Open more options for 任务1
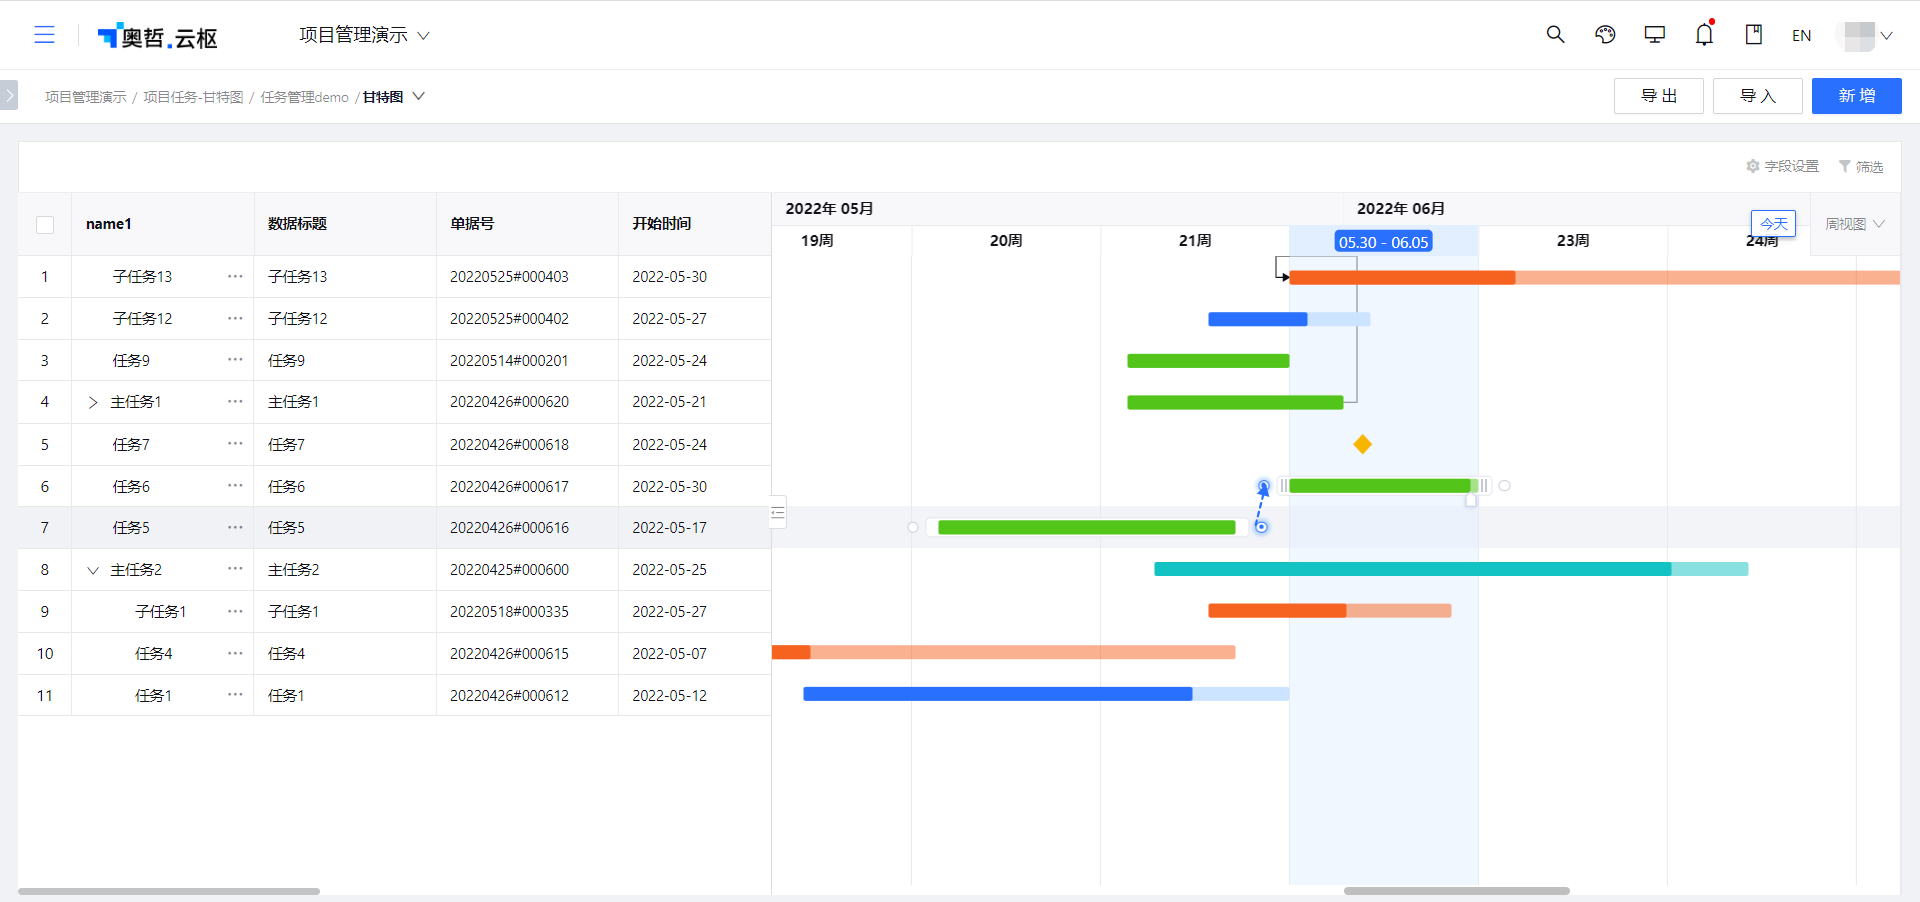Screen dimensions: 1920x902 pos(235,695)
